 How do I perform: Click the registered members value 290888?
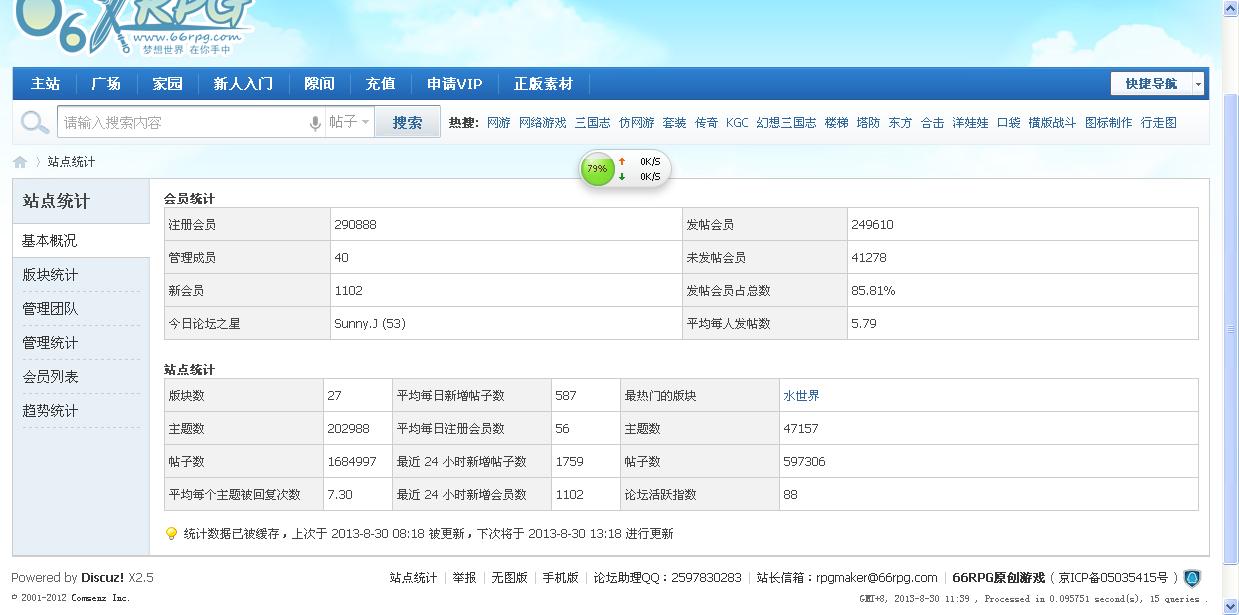click(356, 225)
